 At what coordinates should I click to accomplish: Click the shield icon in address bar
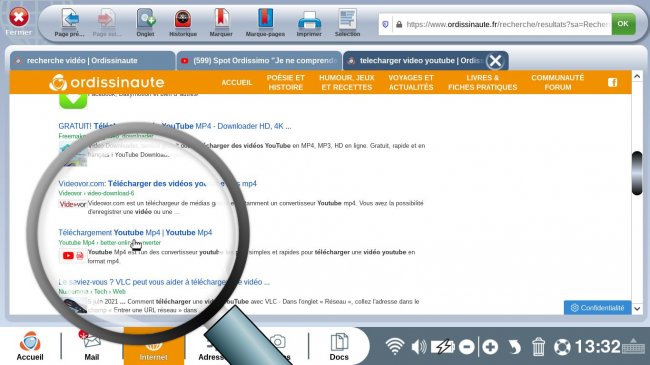pos(385,24)
